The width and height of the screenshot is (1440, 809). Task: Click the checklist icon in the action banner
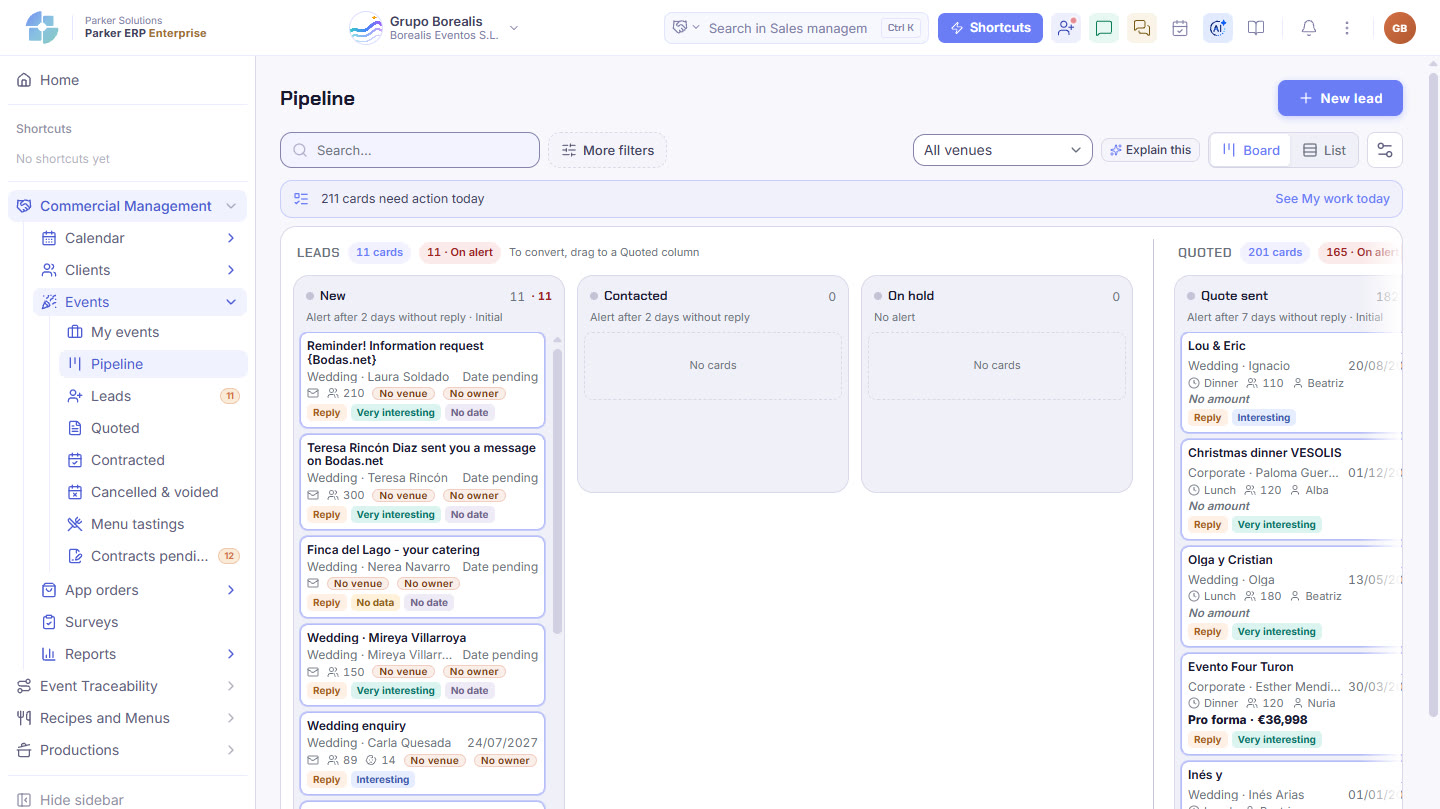(x=301, y=199)
